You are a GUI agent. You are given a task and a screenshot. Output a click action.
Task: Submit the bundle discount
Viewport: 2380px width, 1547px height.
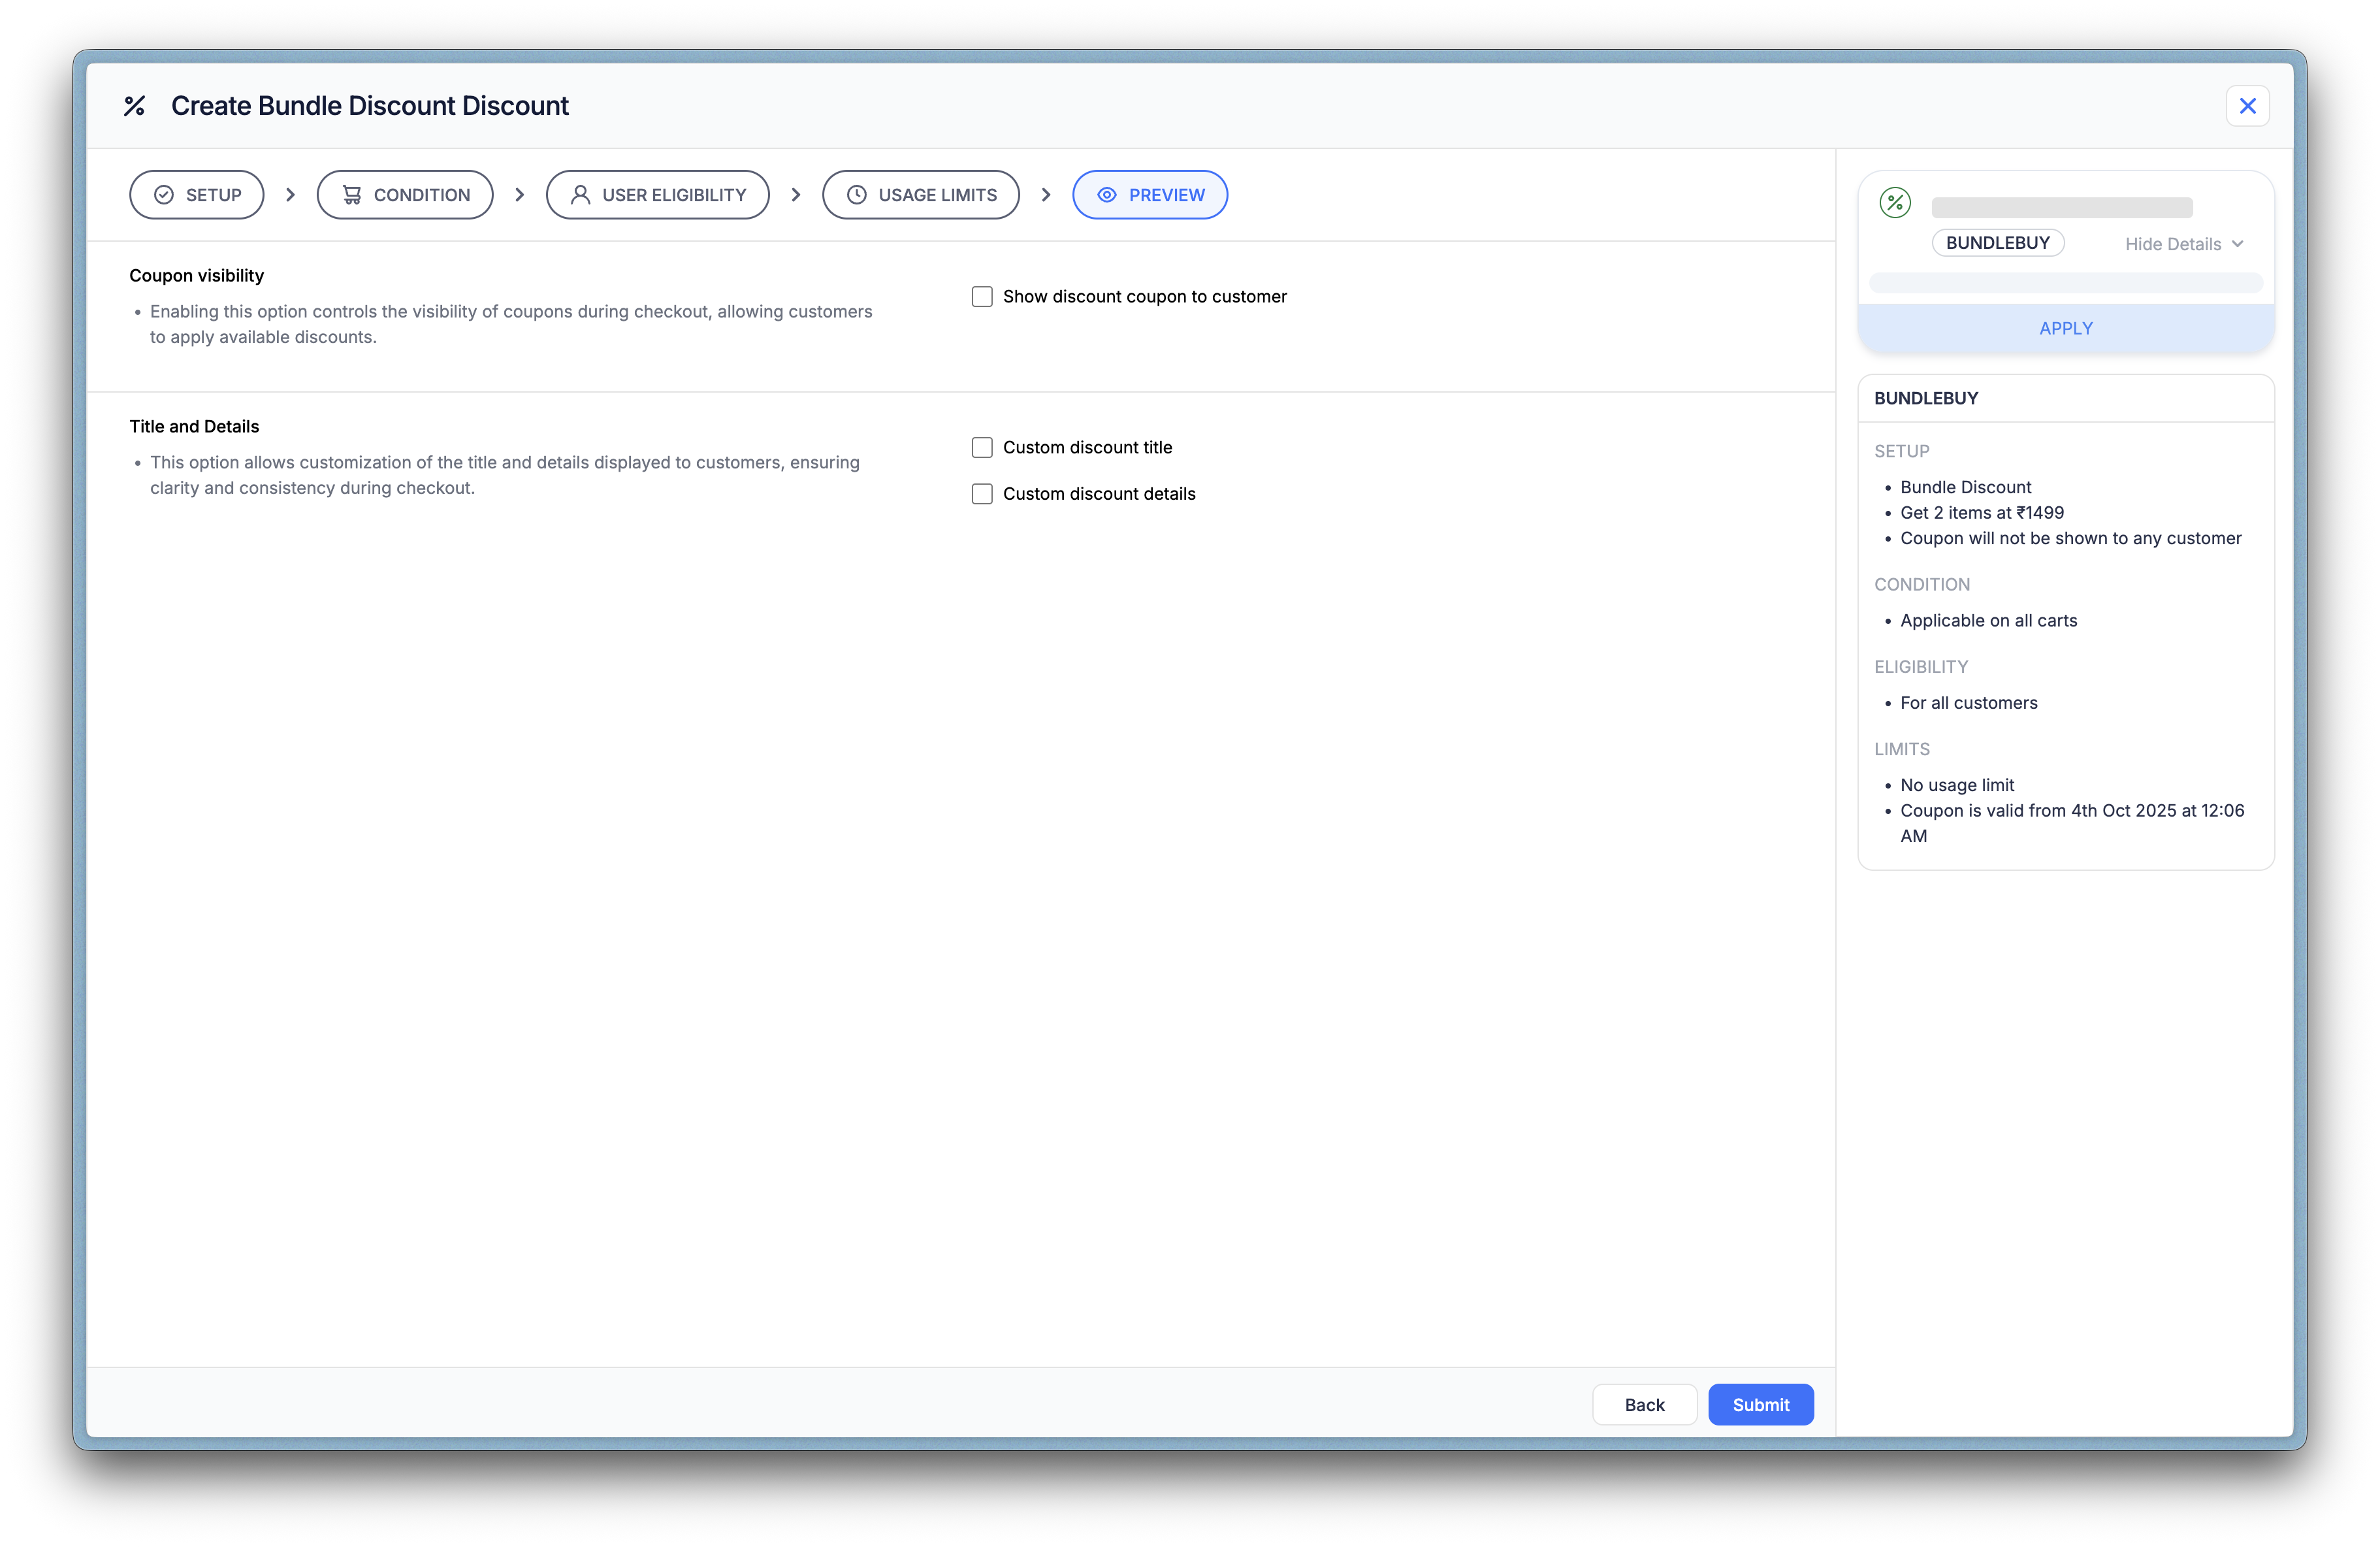click(1760, 1405)
